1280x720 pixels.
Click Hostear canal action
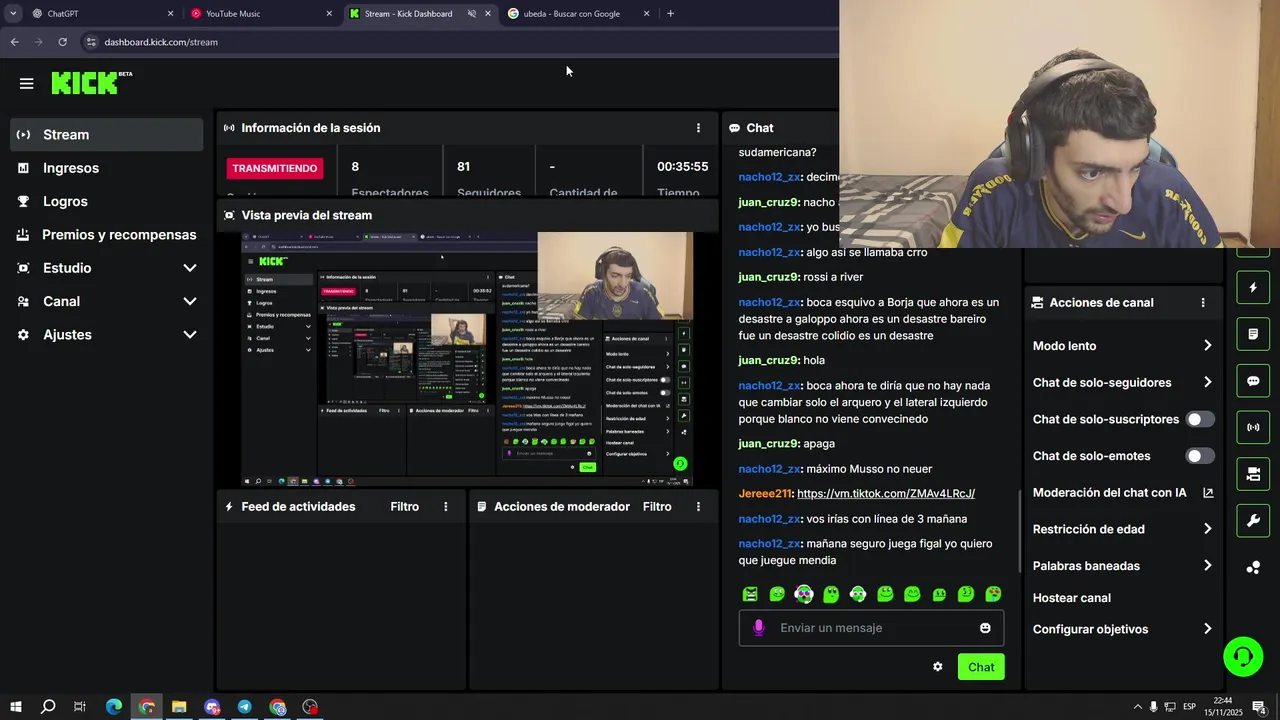(1072, 598)
